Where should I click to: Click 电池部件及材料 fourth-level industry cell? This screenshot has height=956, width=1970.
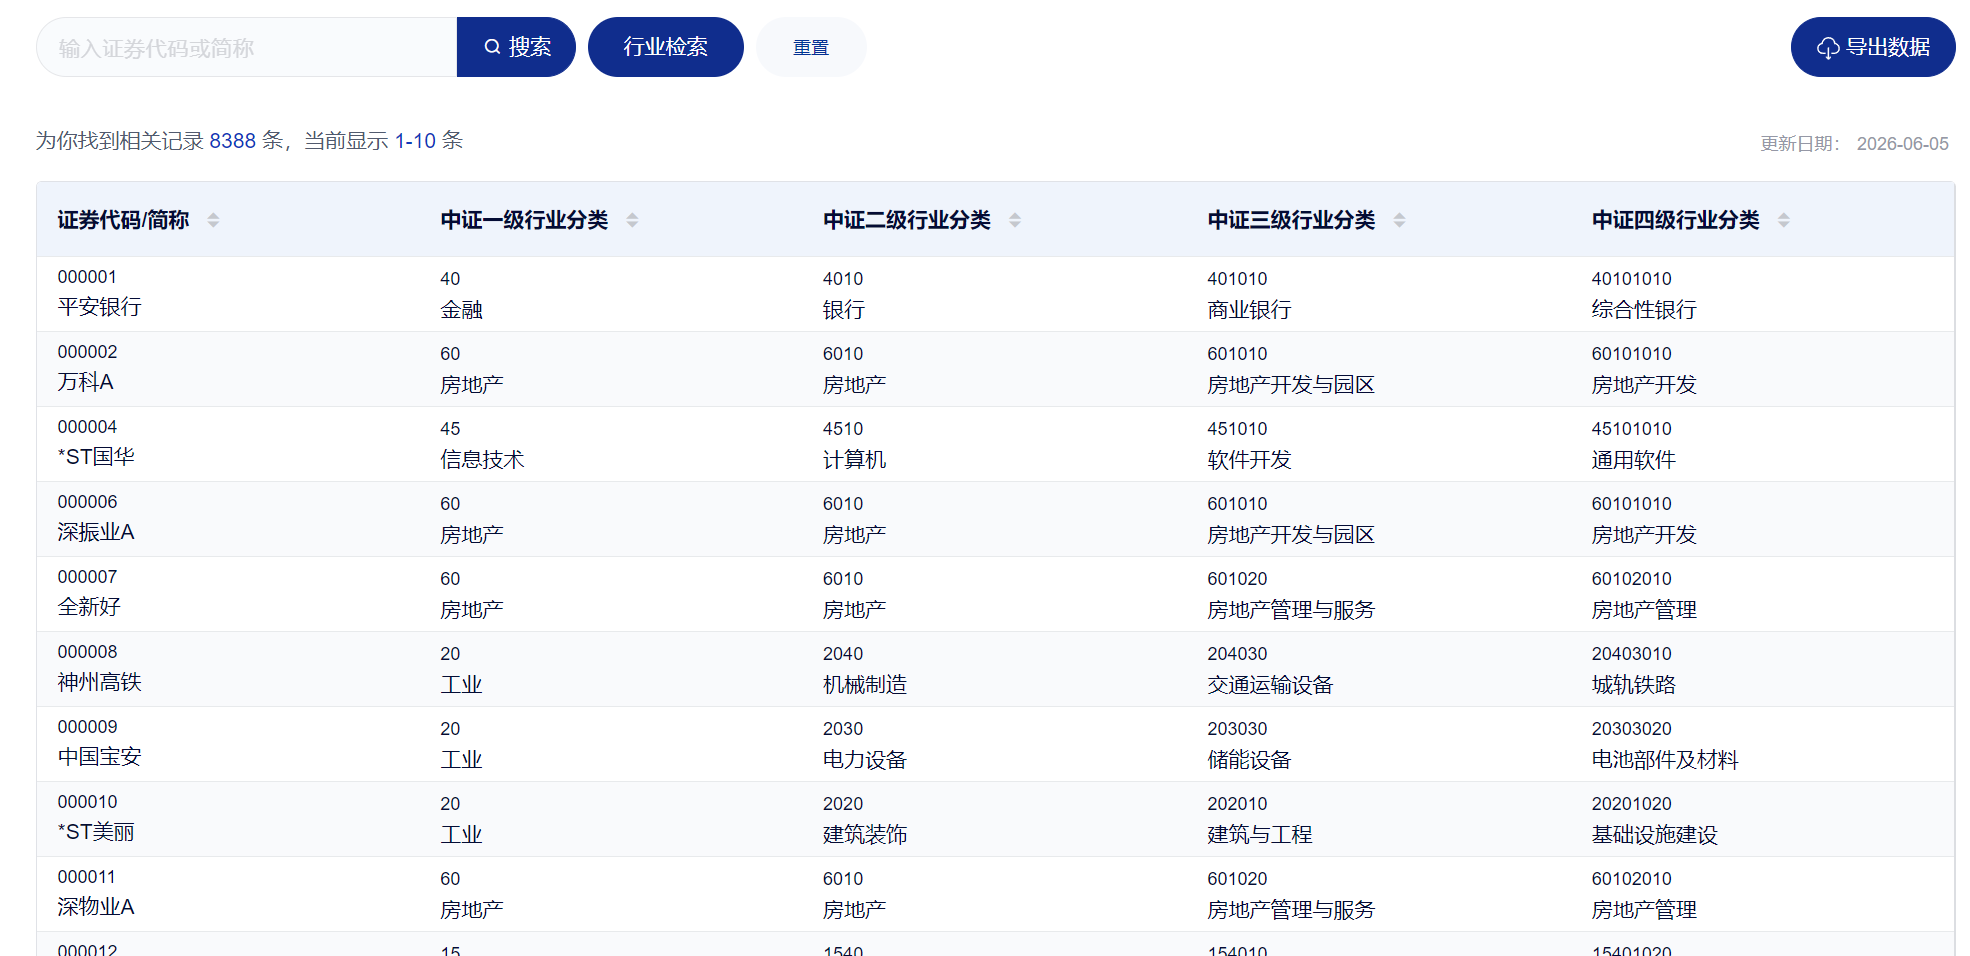(x=1665, y=760)
